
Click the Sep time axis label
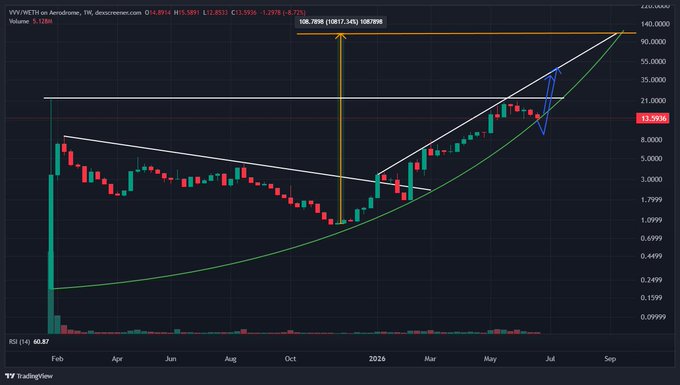point(610,359)
